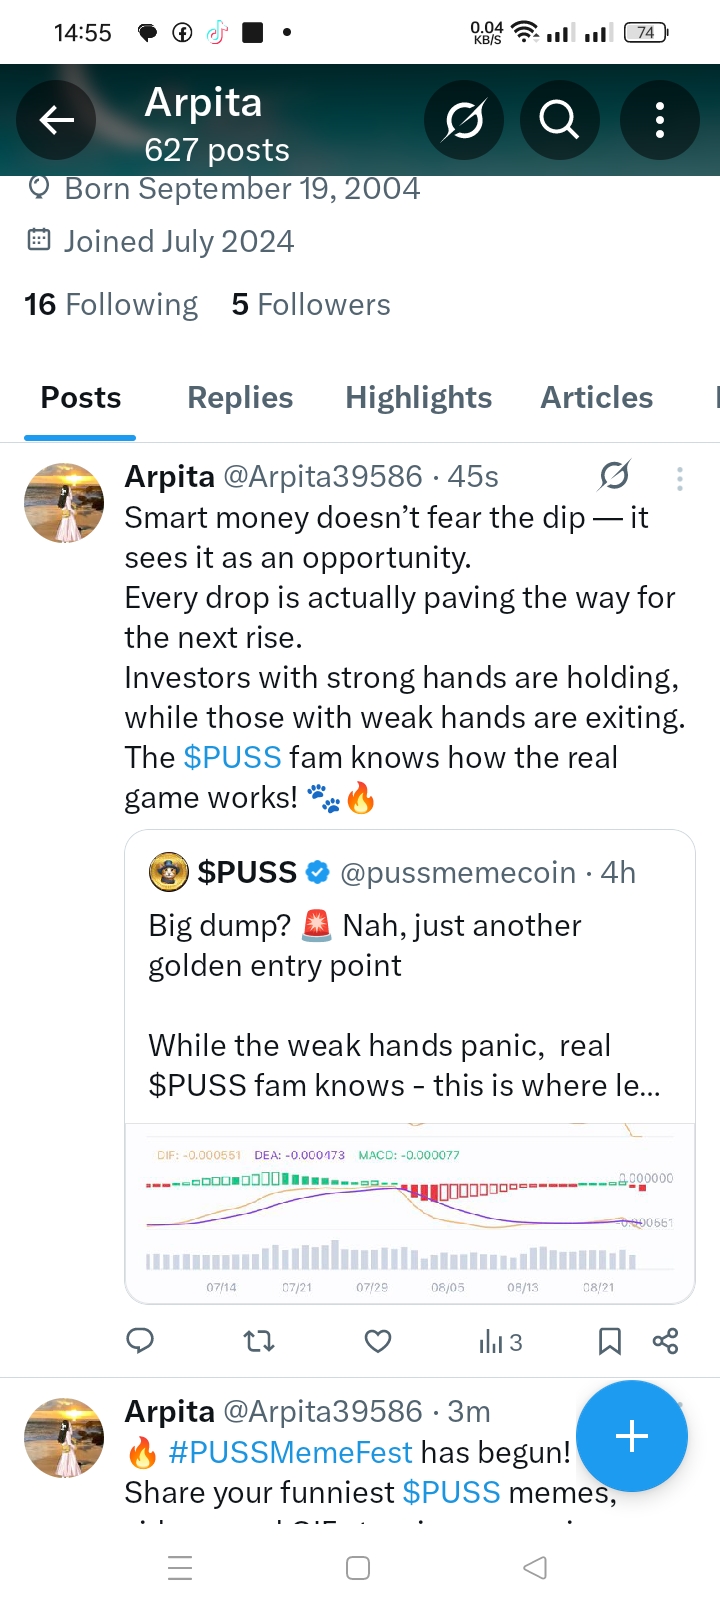Bookmark the Smart money post

pyautogui.click(x=609, y=1341)
